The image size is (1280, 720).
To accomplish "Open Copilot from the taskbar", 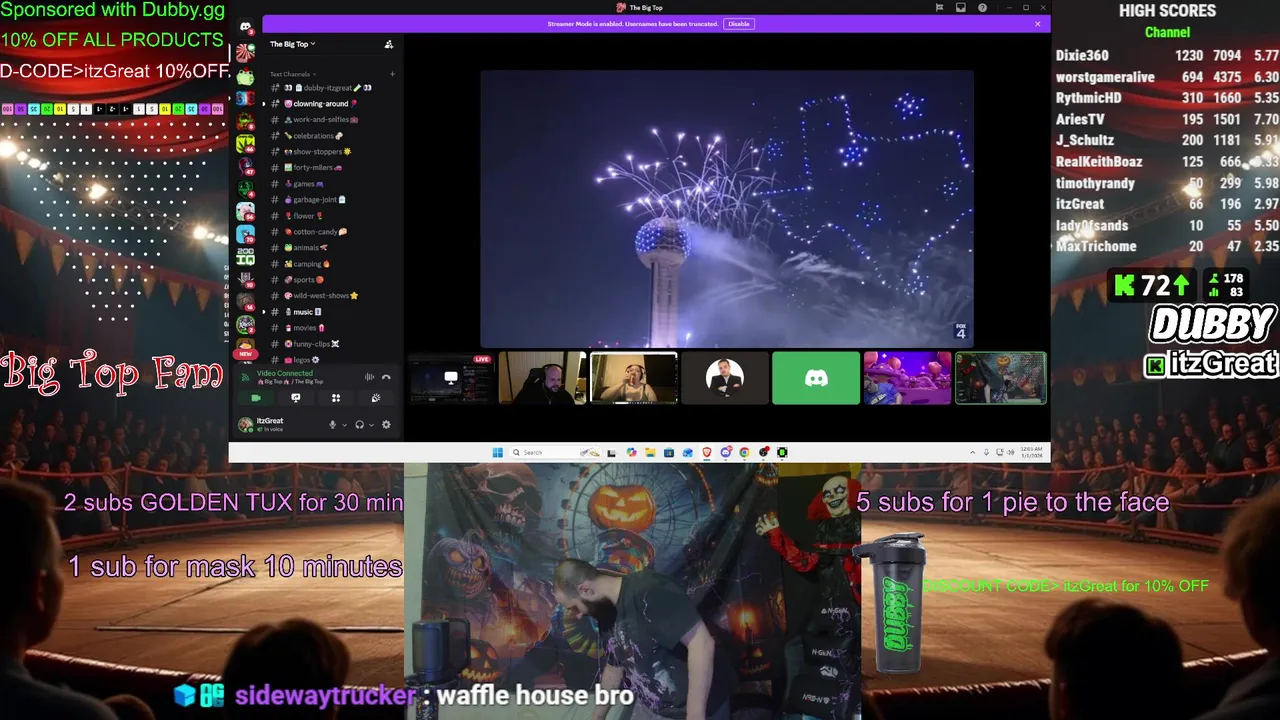I will point(631,453).
